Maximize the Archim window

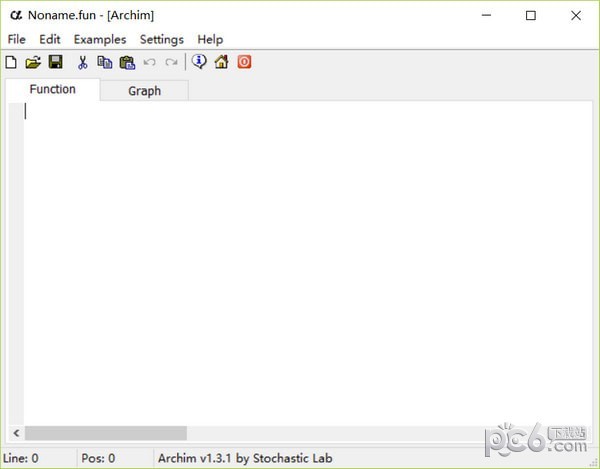point(531,15)
